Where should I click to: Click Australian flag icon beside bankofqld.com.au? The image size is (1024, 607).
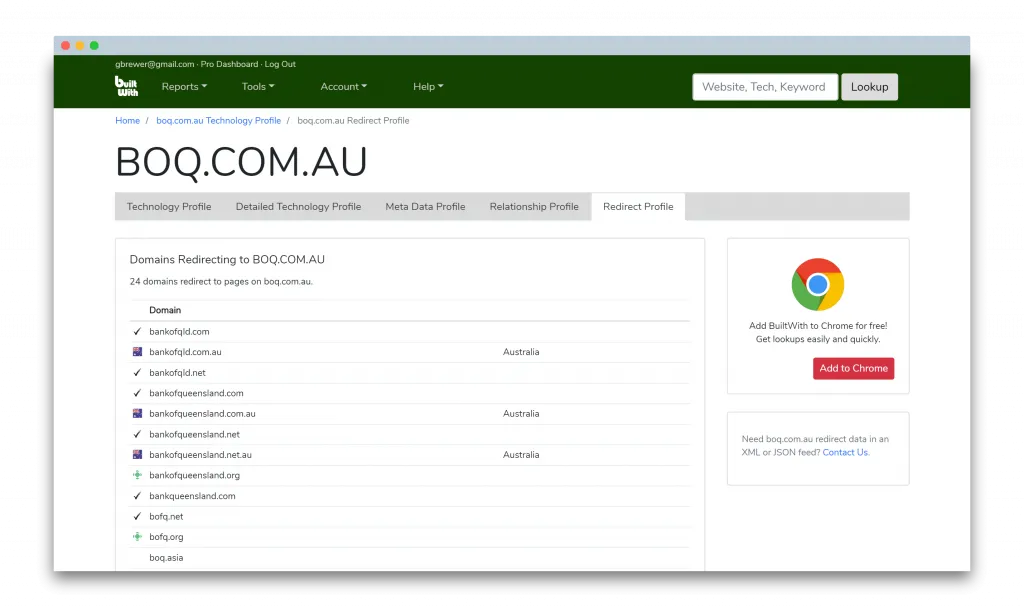pyautogui.click(x=137, y=352)
